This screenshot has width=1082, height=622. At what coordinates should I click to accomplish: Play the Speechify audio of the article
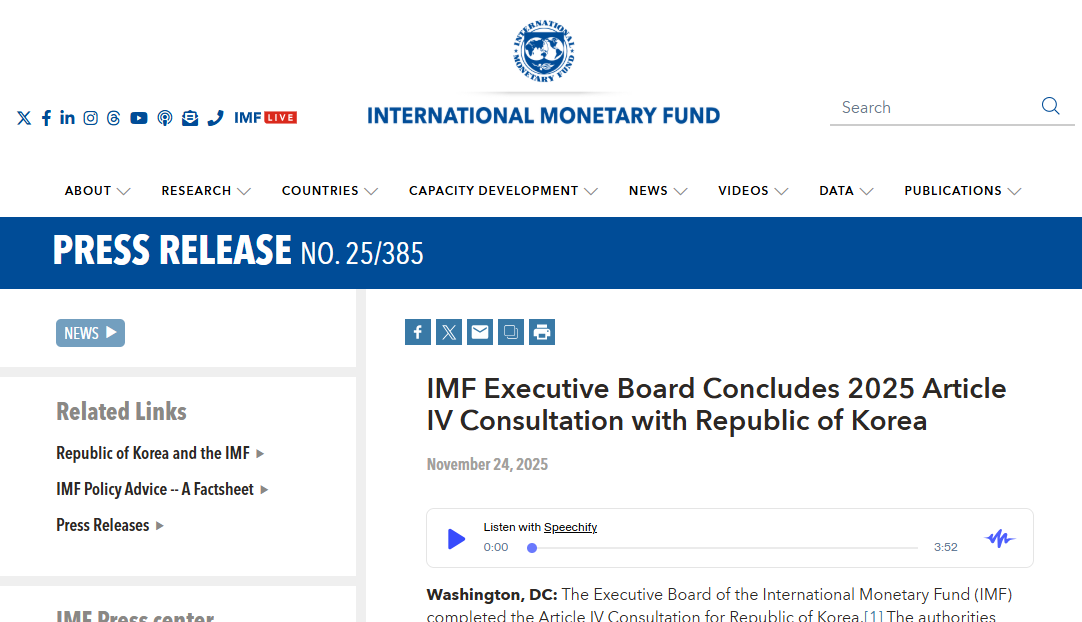click(x=456, y=539)
